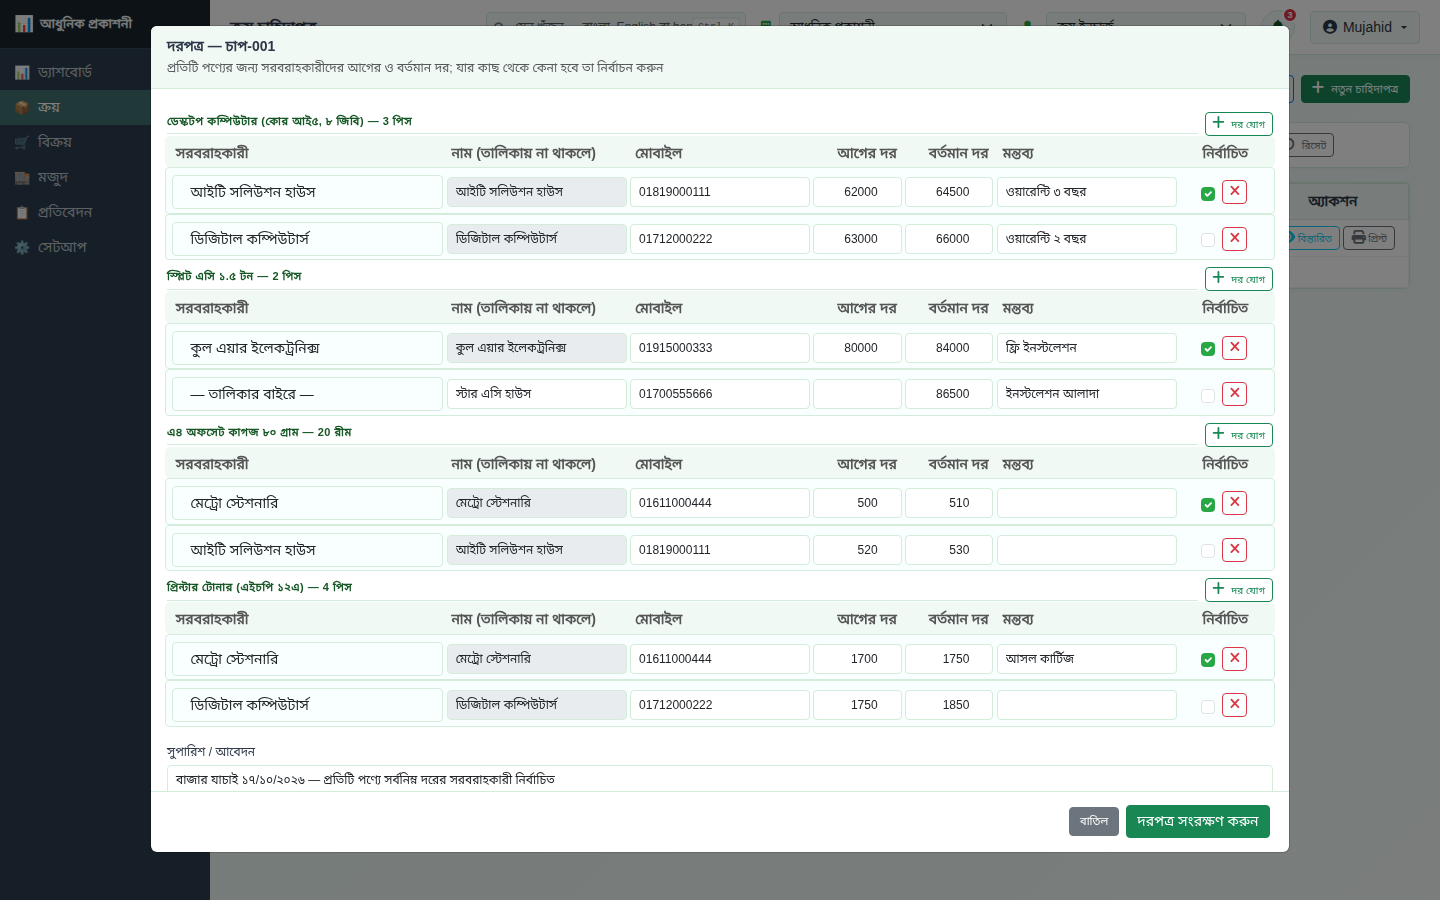Open supplier dropdown in the 1850 quote row
1440x900 pixels.
307,705
